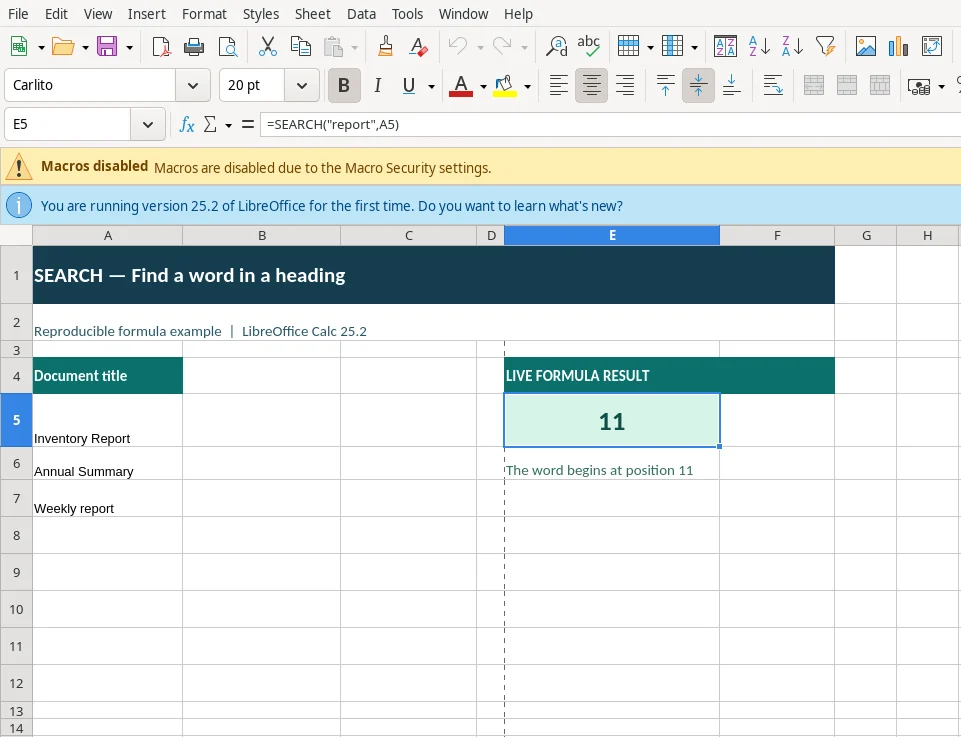Toggle the AutoFilter funnel icon
Image resolution: width=961 pixels, height=737 pixels.
click(x=826, y=47)
